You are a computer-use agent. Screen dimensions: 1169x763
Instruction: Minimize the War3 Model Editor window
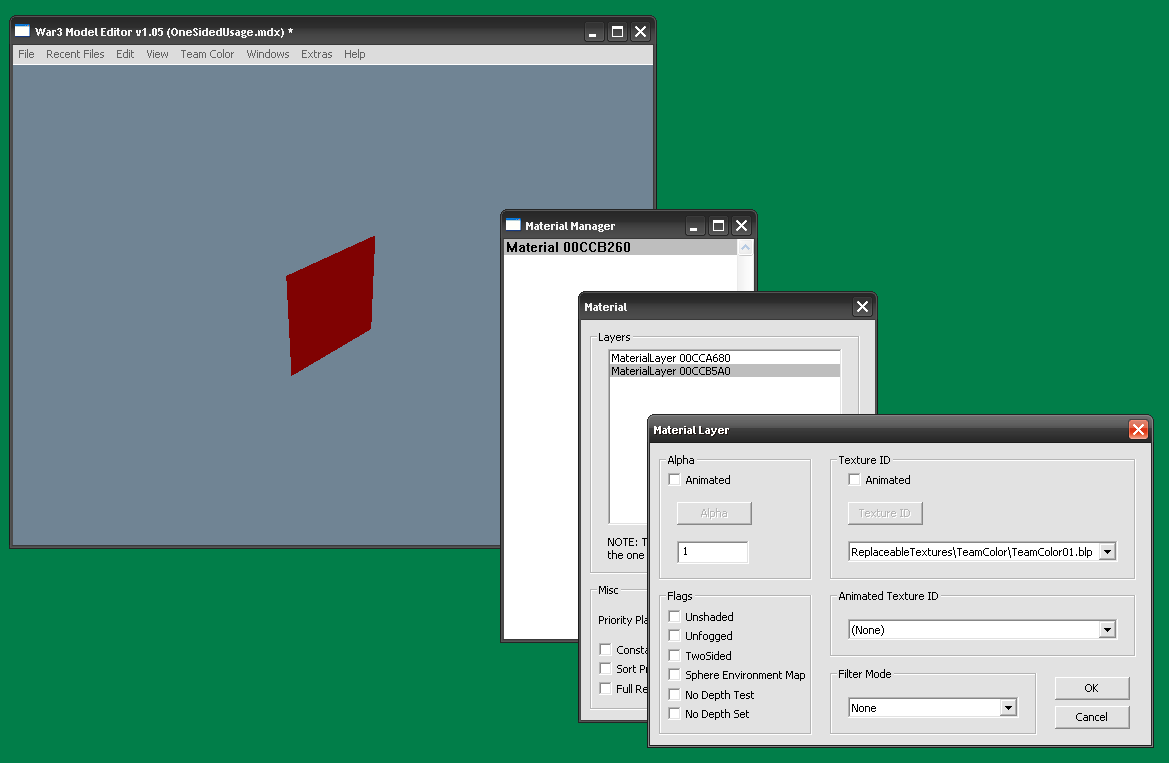point(593,31)
